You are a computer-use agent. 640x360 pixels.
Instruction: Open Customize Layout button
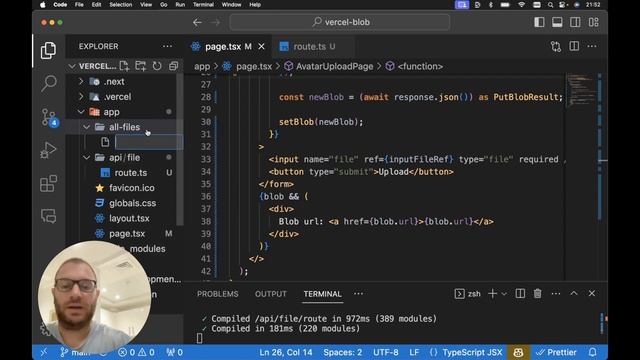593,22
